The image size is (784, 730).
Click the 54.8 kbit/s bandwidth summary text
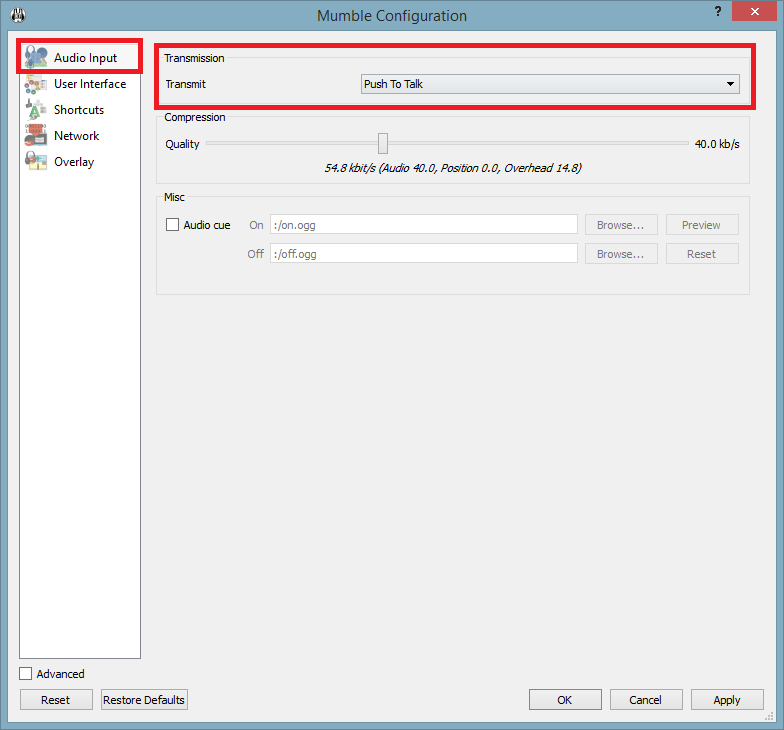(x=453, y=168)
